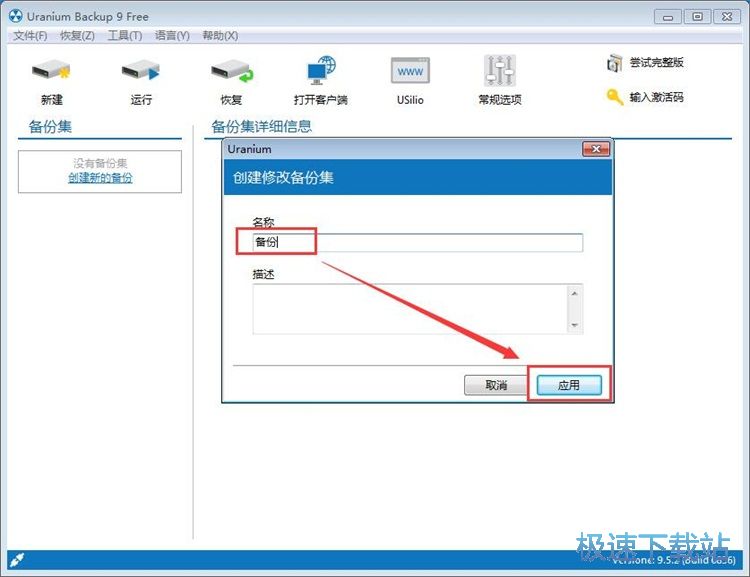Open the 帮助(X) menu
The width and height of the screenshot is (750, 577).
pos(220,35)
